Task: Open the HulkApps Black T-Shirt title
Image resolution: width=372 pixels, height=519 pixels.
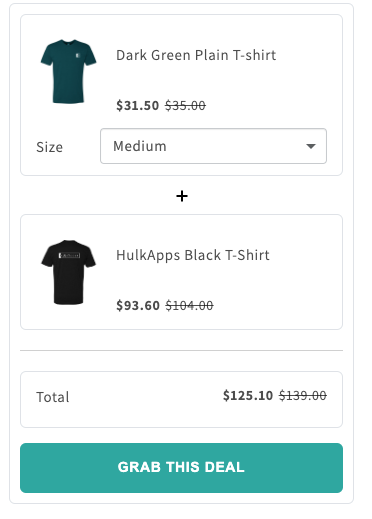Action: coord(193,255)
